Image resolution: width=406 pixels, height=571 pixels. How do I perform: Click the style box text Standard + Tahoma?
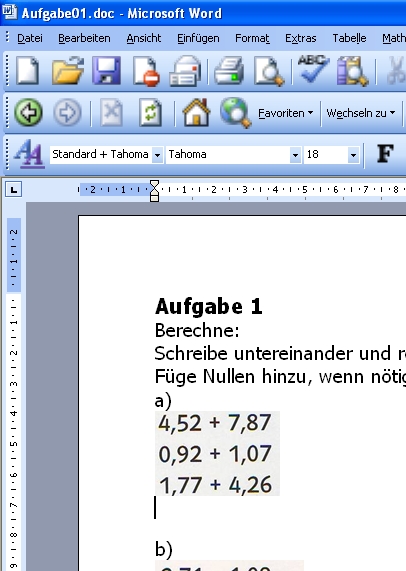pyautogui.click(x=100, y=154)
